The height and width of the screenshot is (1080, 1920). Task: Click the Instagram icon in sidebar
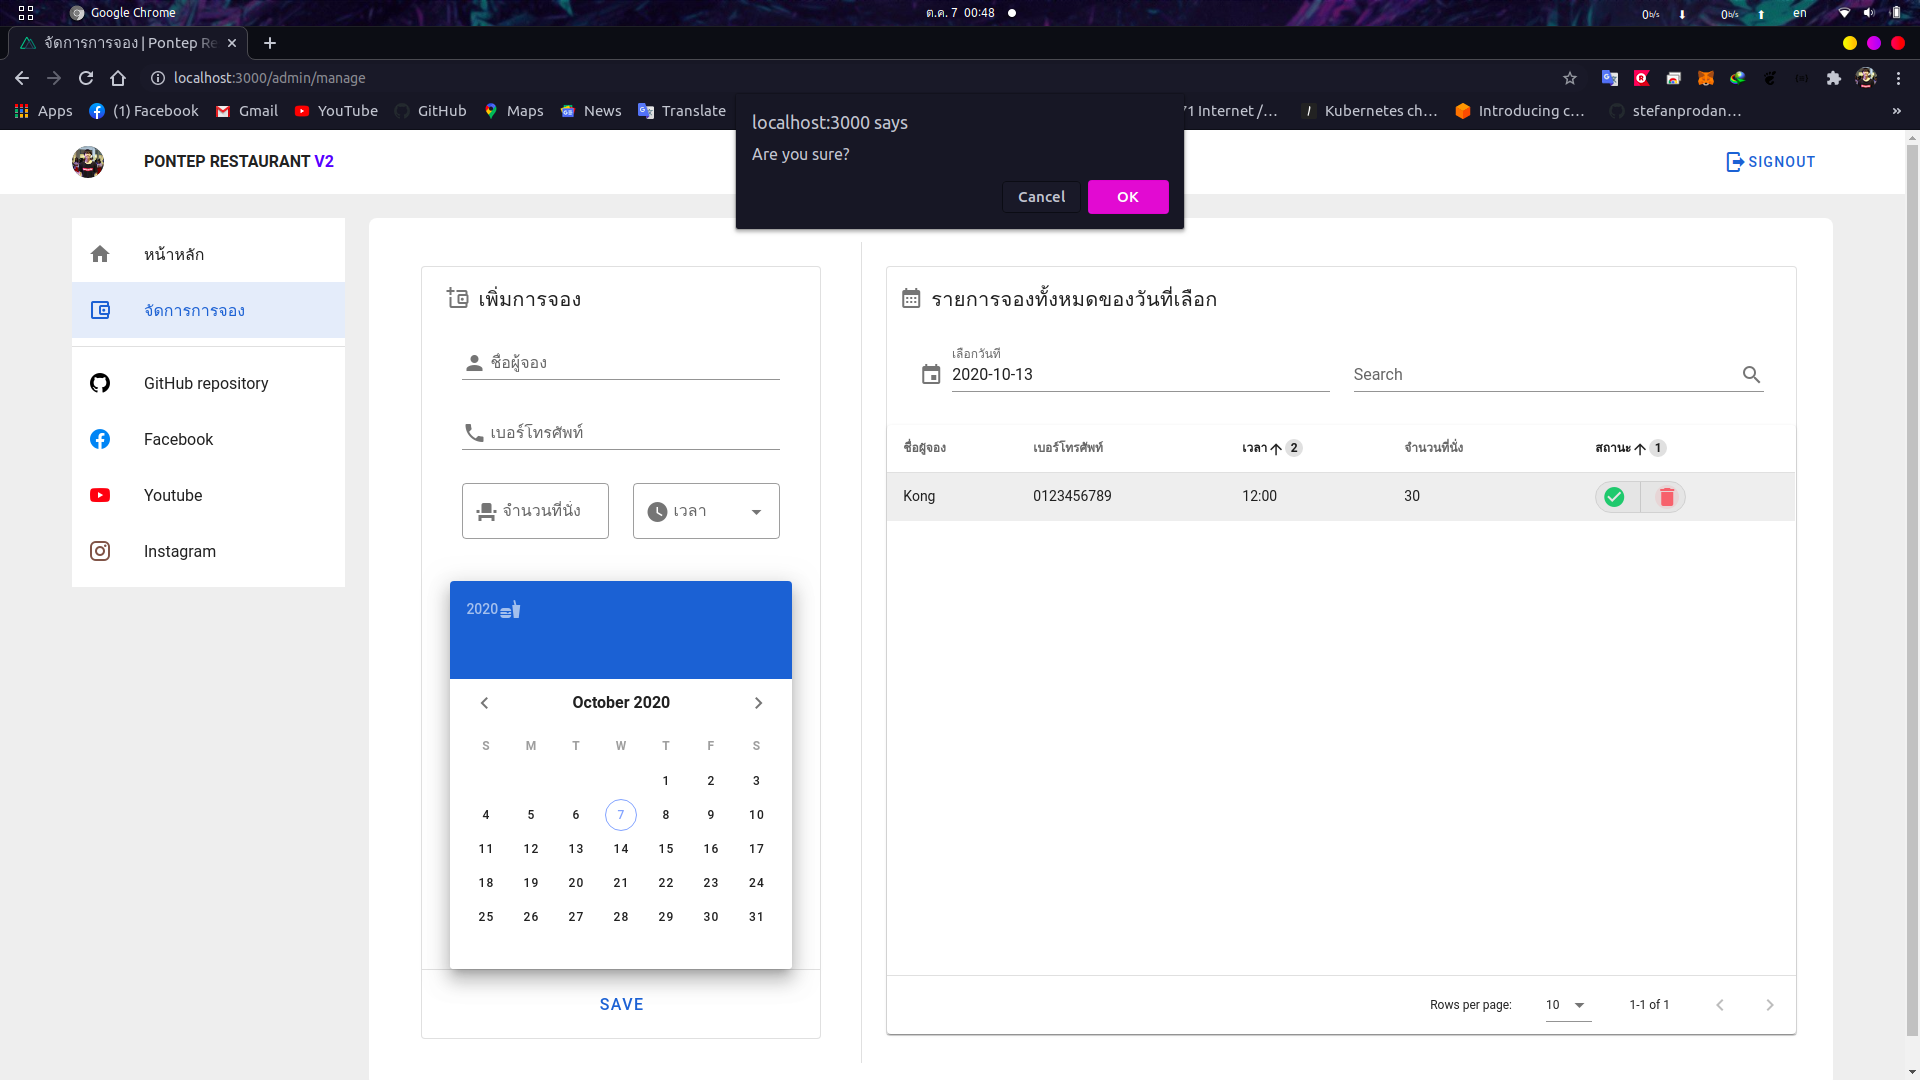coord(100,551)
